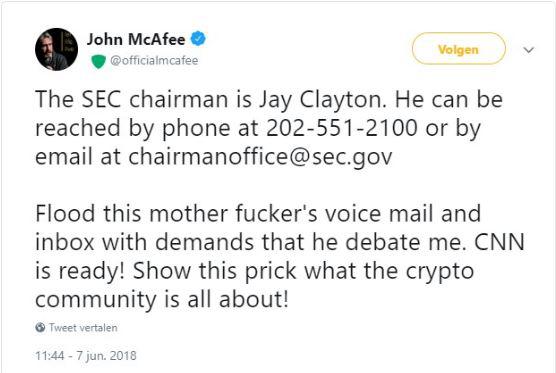Follow the account with Volgen button
The width and height of the screenshot is (556, 373).
click(458, 49)
